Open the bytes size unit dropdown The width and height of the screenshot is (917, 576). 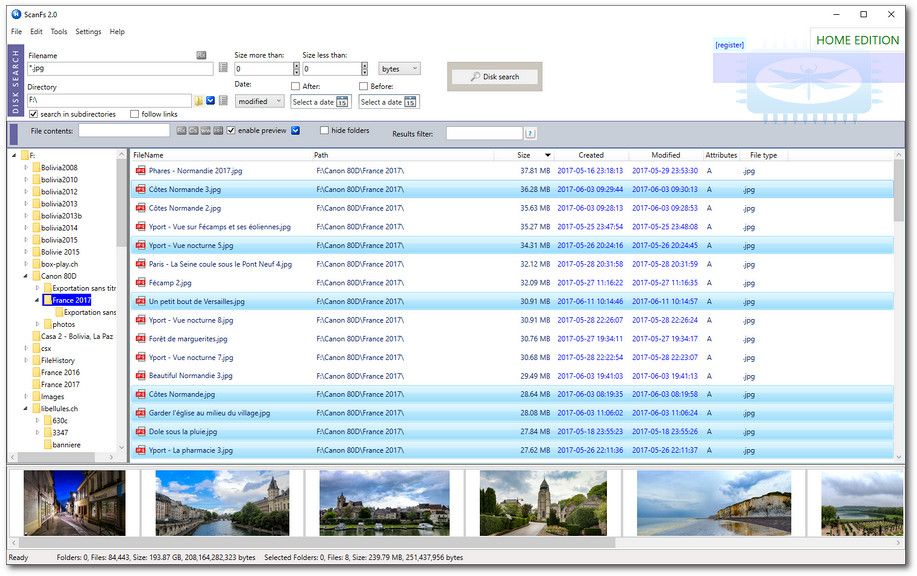[399, 68]
